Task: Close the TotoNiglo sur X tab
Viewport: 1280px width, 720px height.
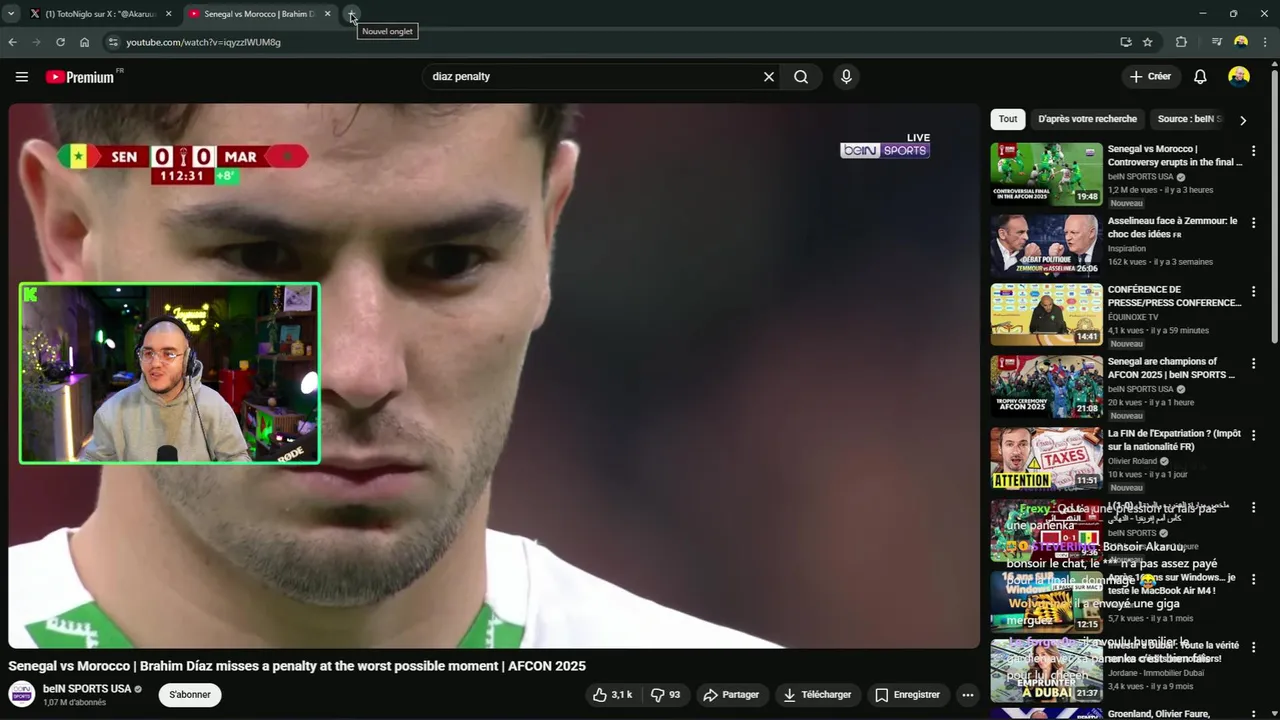Action: [168, 14]
